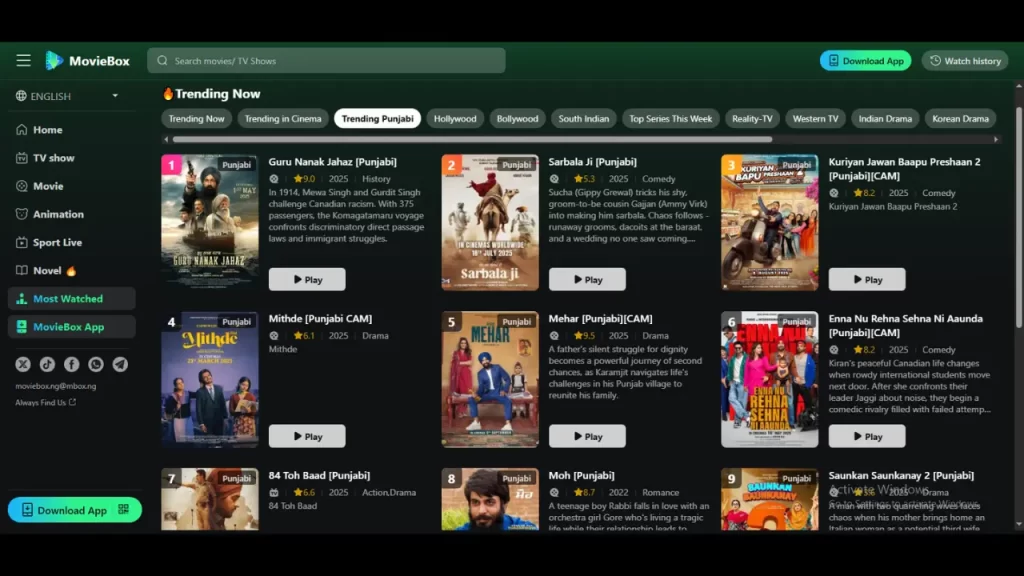Viewport: 1024px width, 576px height.
Task: Play Mithde [Punjabi CAM]
Action: (307, 436)
